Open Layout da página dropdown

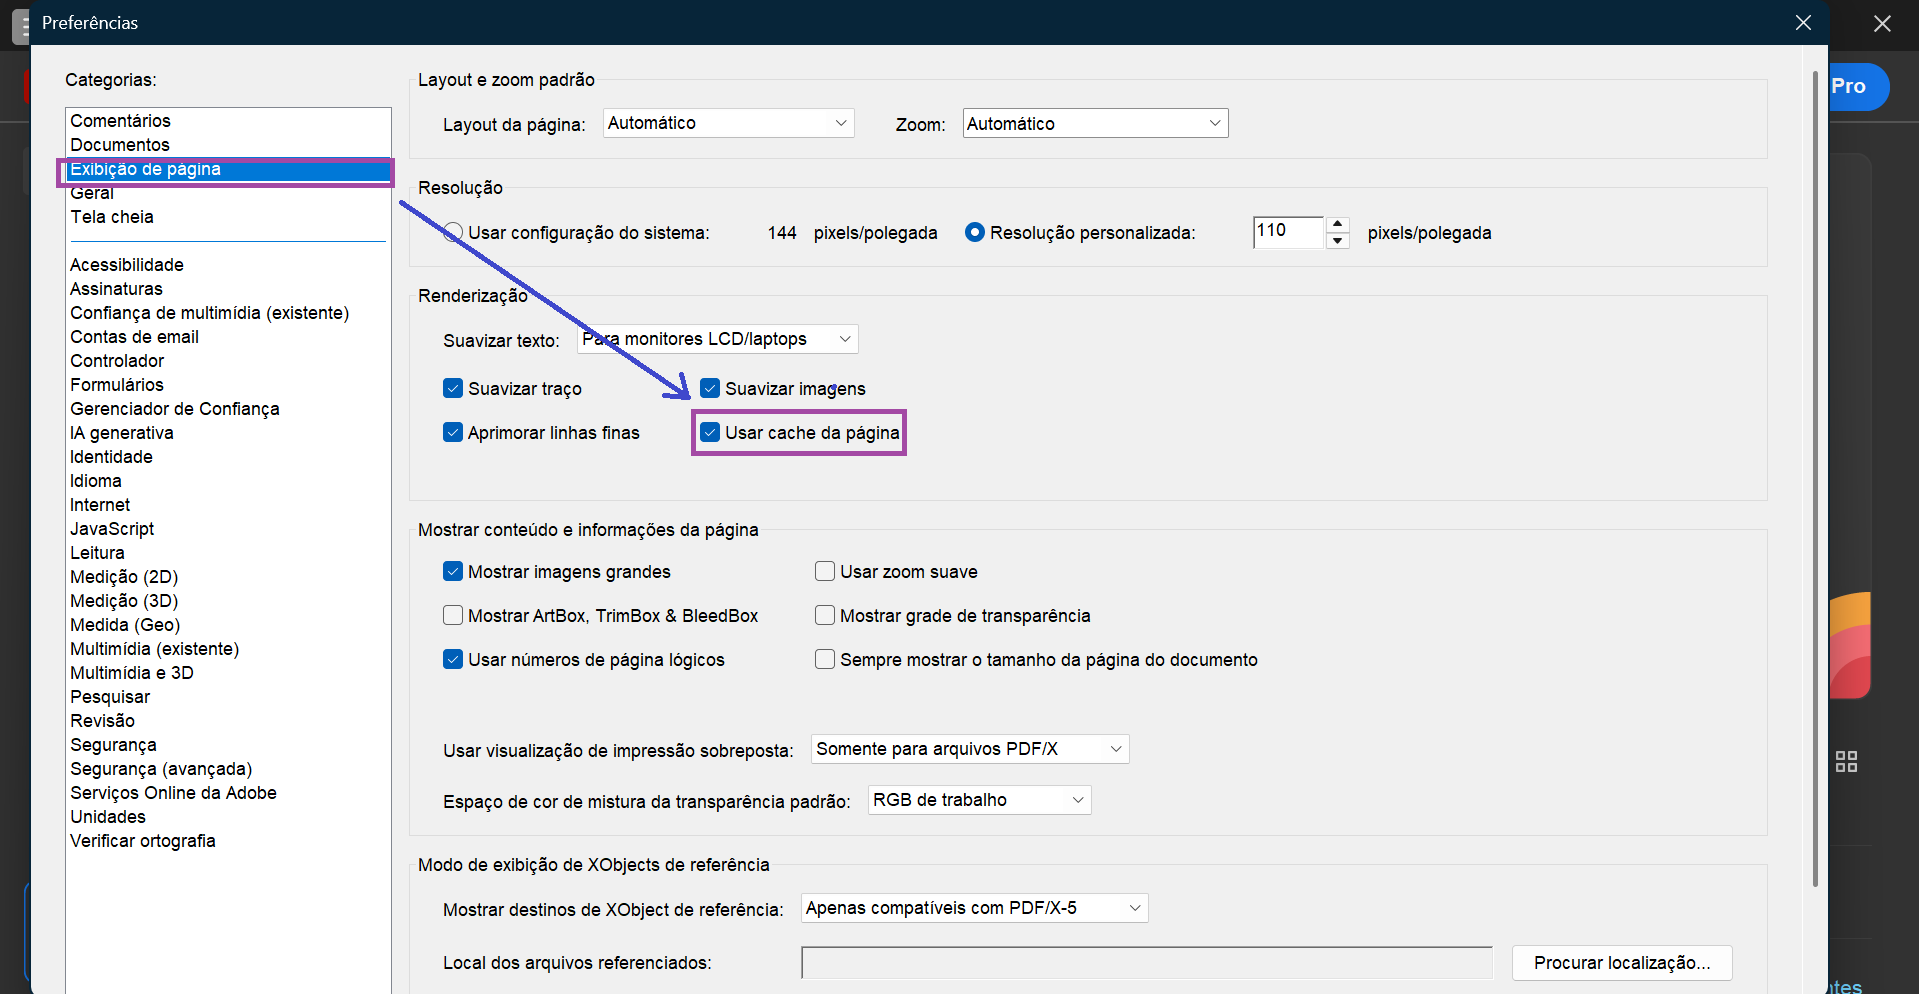pyautogui.click(x=728, y=123)
